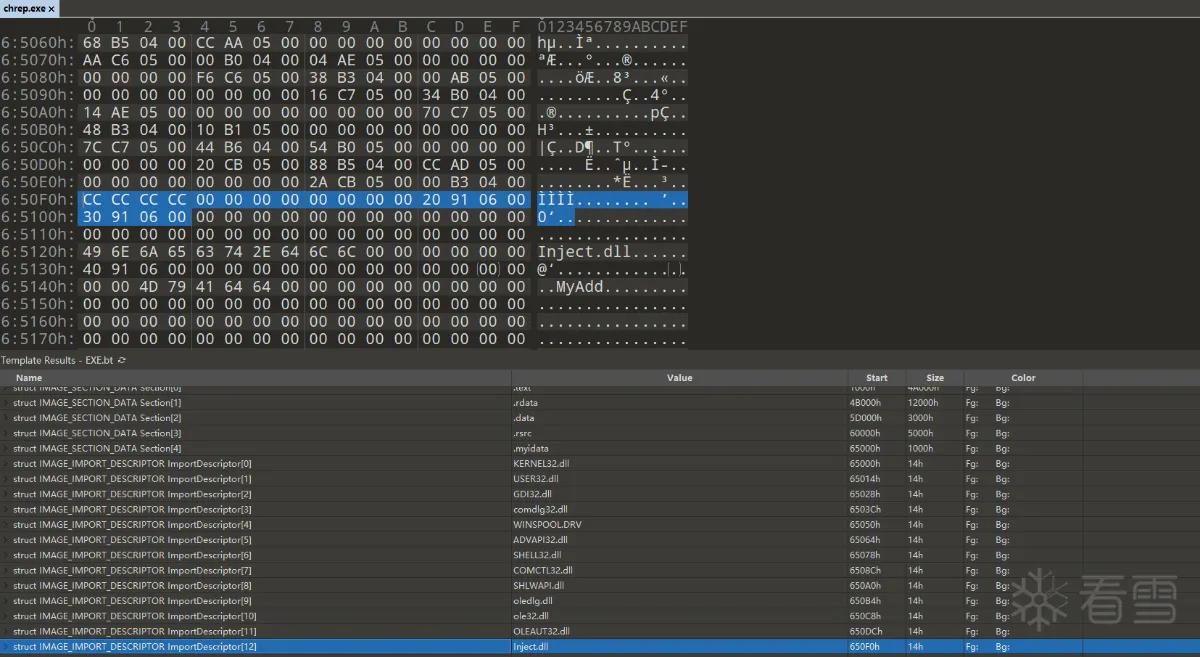The image size is (1200, 657).
Task: Click the MyAdd text in ASCII pane
Action: pyautogui.click(x=580, y=287)
